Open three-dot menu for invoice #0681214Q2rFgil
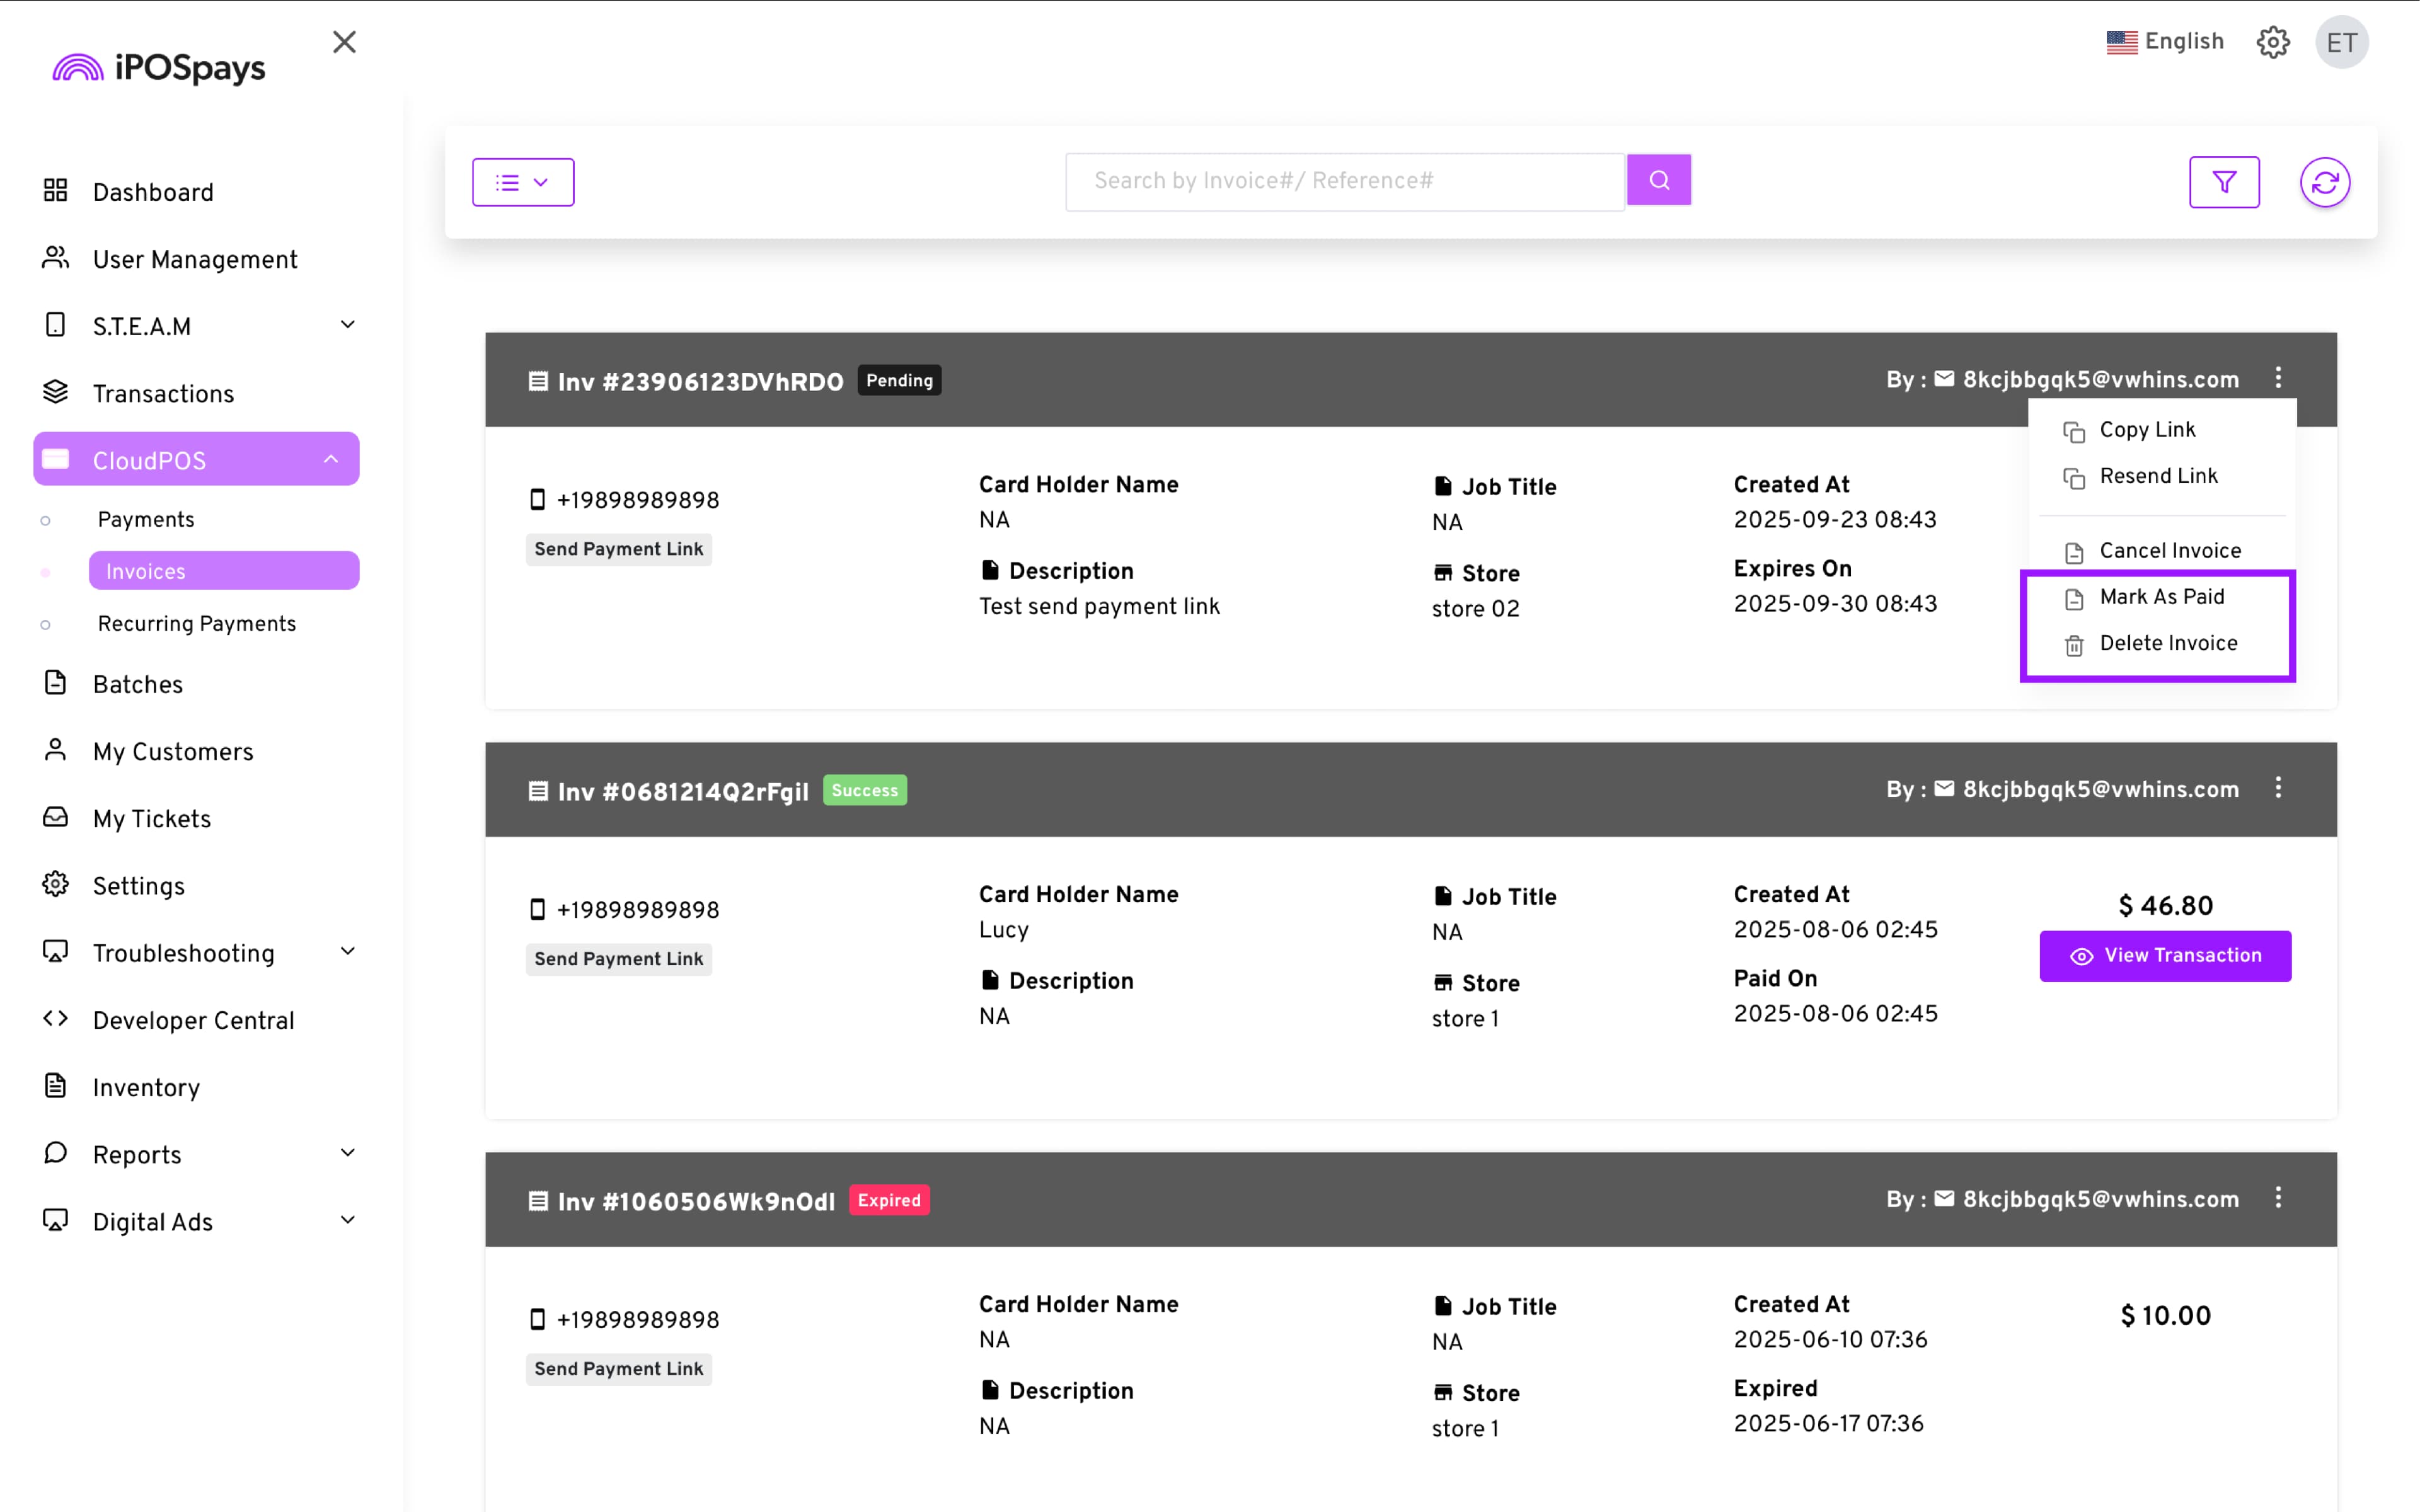Image resolution: width=2420 pixels, height=1512 pixels. 2278,788
